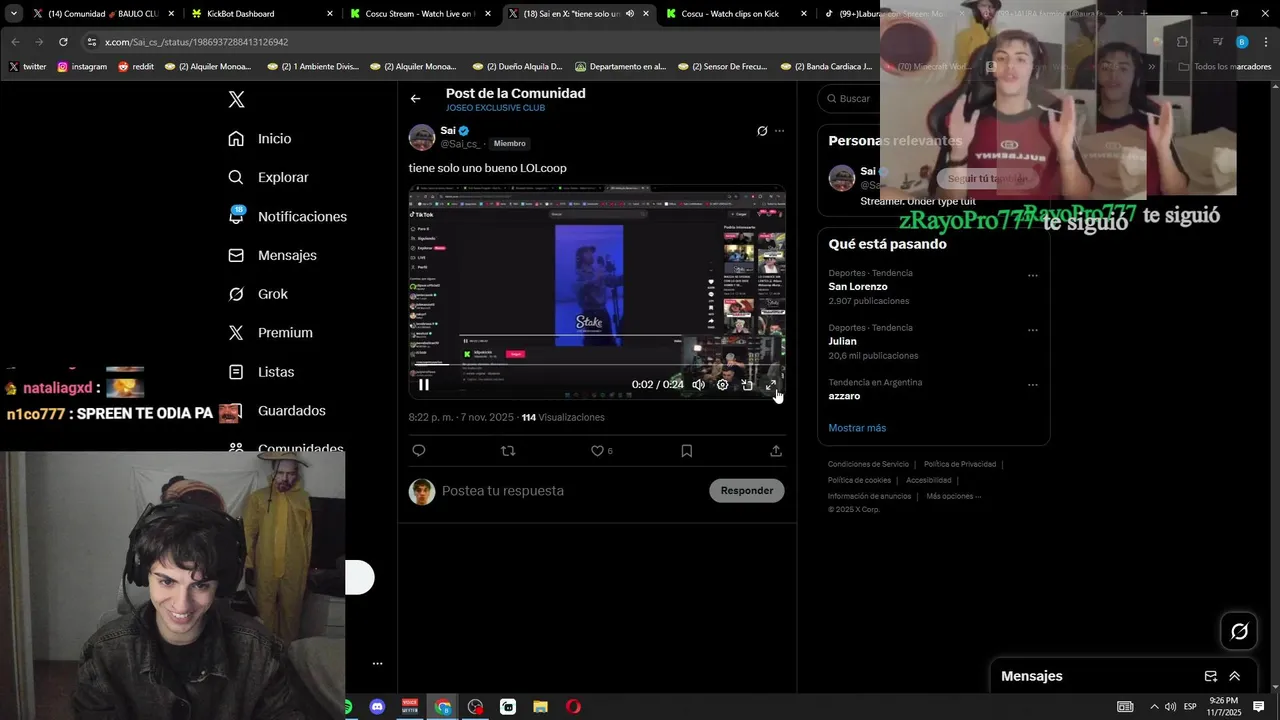
Task: Open Explorar in the sidebar
Action: (268, 177)
